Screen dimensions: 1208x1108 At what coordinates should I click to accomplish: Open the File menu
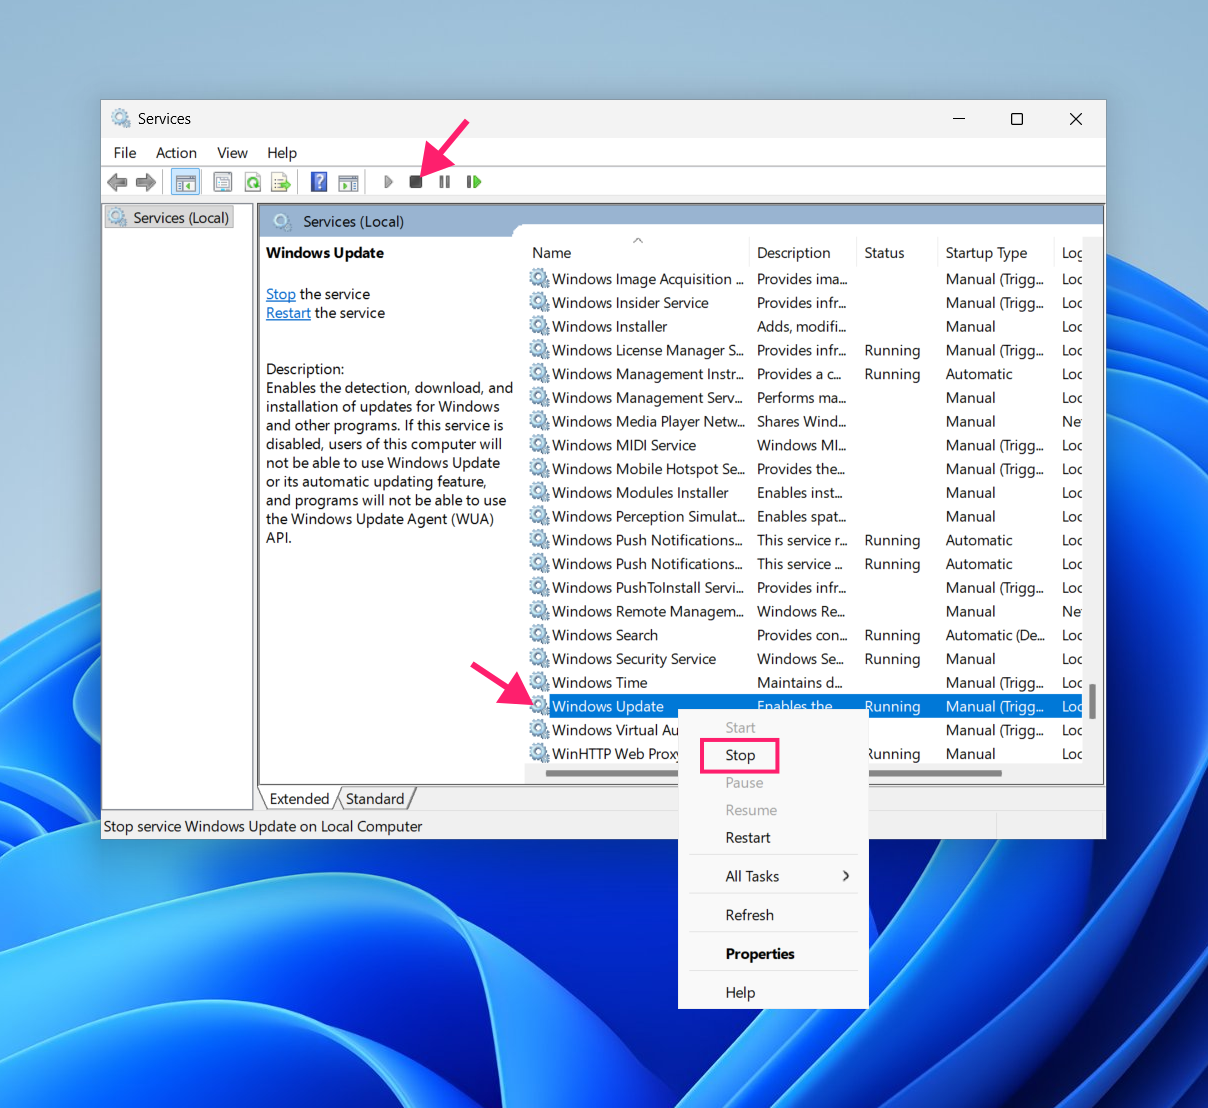(x=125, y=153)
